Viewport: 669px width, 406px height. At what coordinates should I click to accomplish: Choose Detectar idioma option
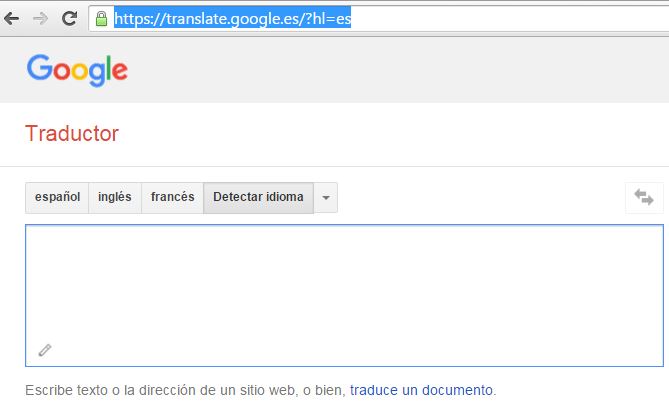[258, 197]
